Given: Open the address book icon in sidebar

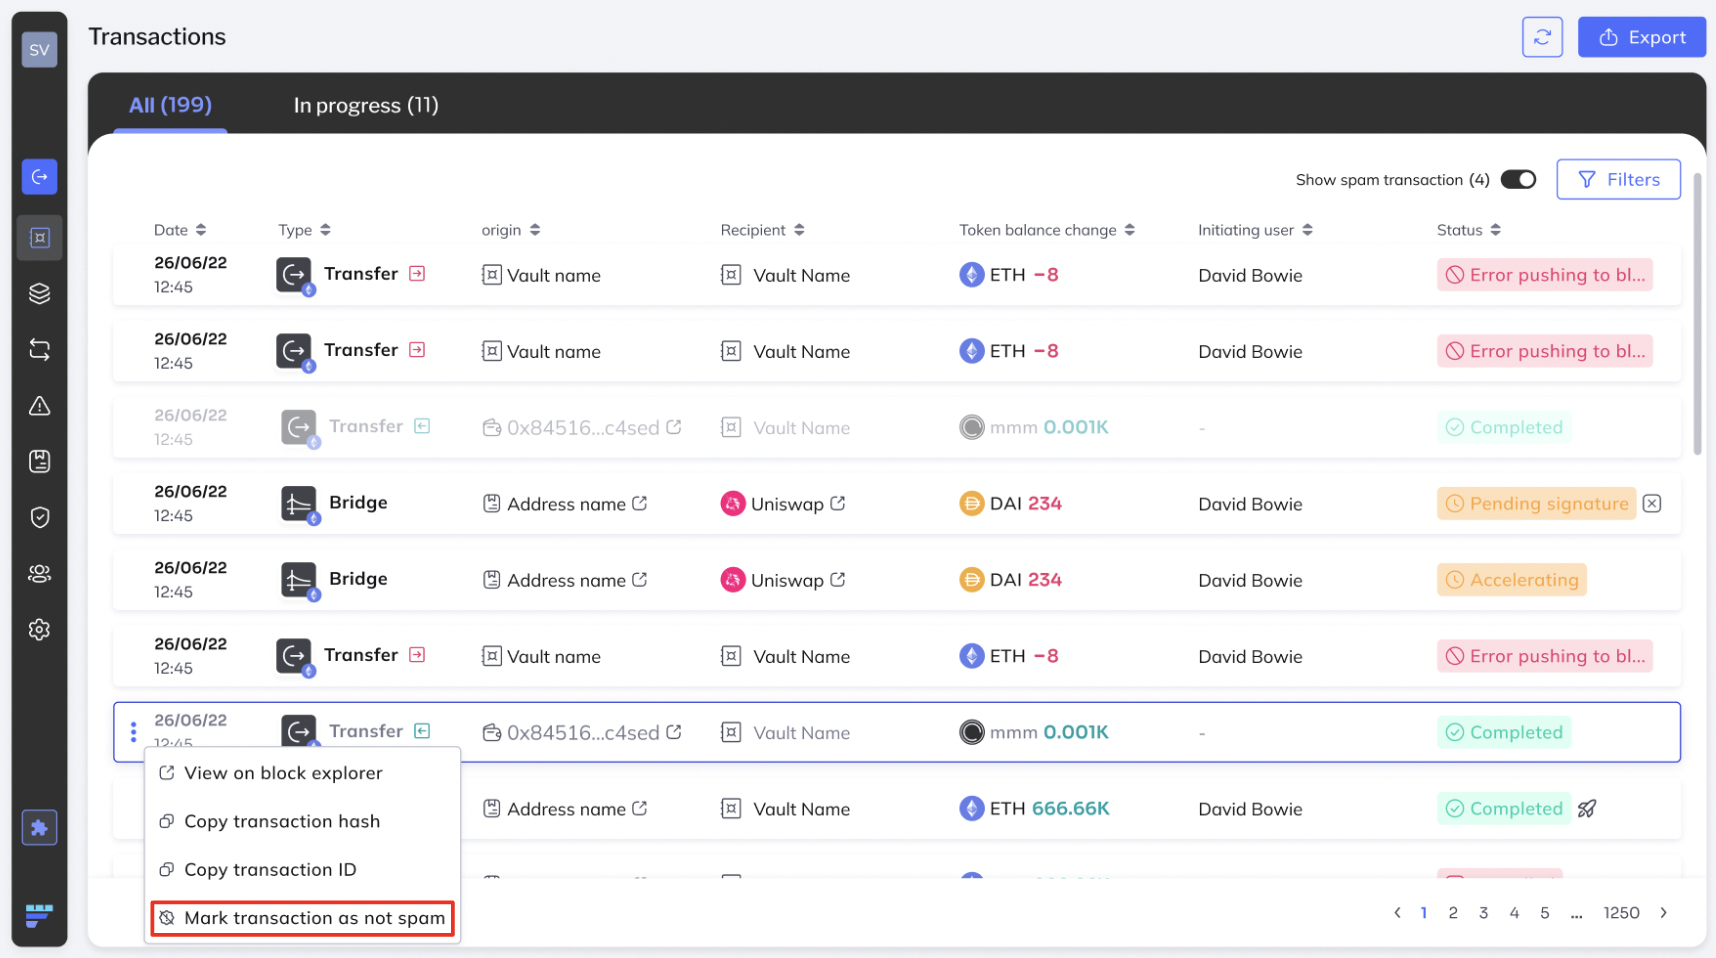Looking at the screenshot, I should (x=39, y=461).
